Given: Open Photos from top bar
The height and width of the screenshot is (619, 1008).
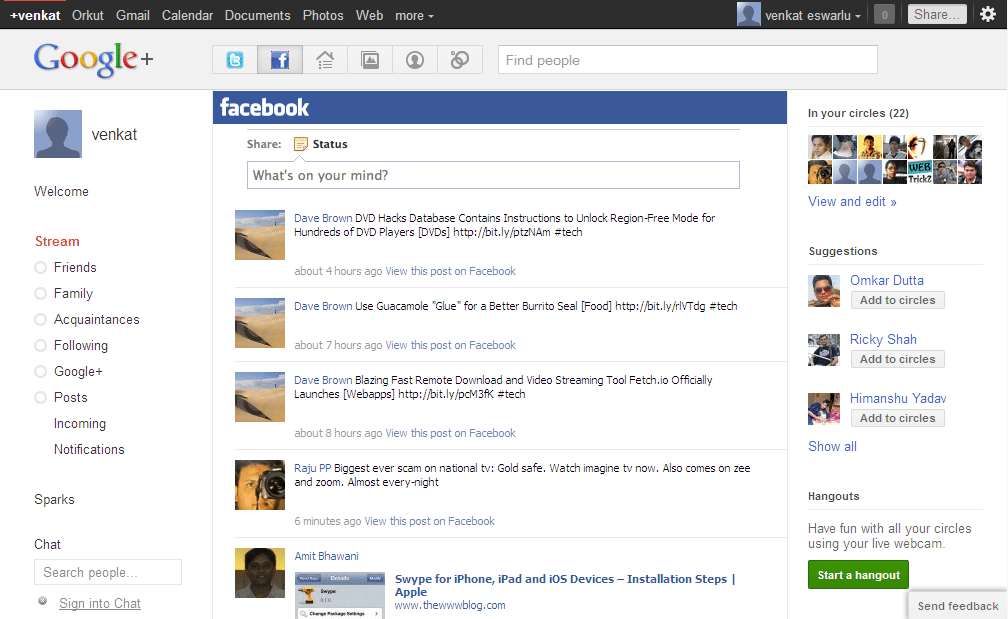Looking at the screenshot, I should coord(323,15).
